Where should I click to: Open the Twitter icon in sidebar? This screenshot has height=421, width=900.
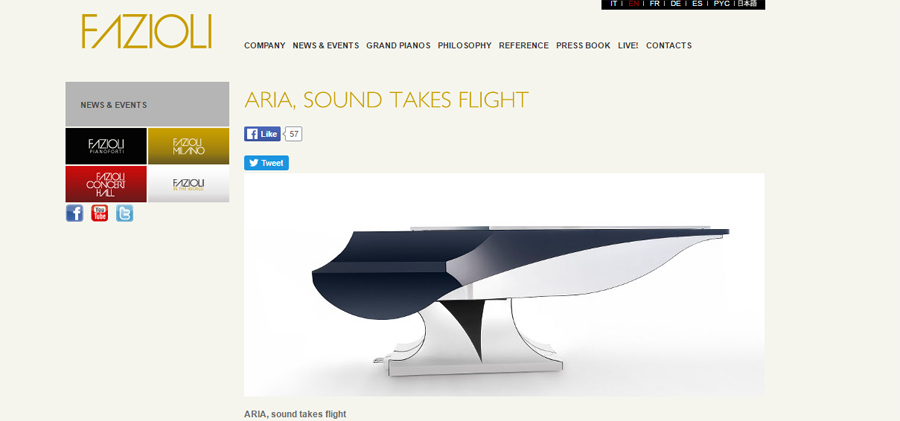click(125, 214)
